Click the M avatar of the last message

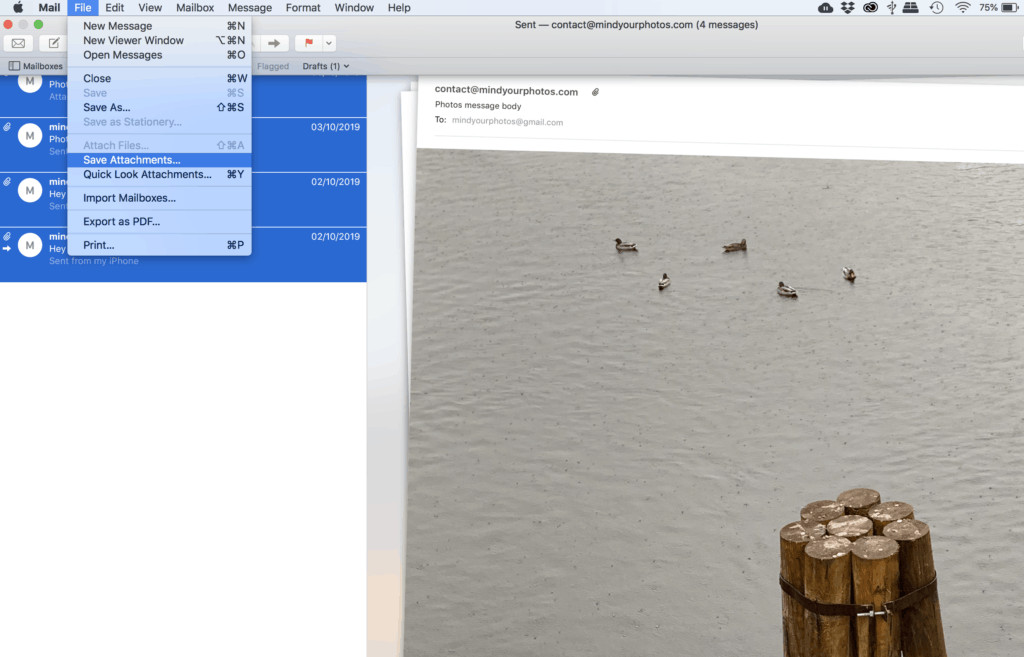(x=30, y=246)
